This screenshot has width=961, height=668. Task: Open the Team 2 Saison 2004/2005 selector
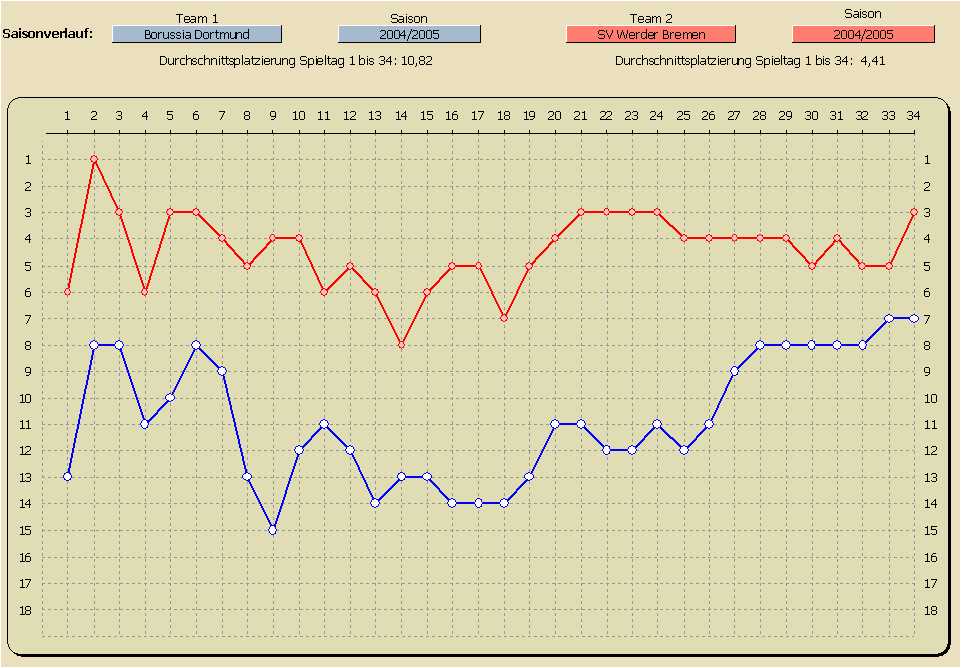click(x=863, y=34)
